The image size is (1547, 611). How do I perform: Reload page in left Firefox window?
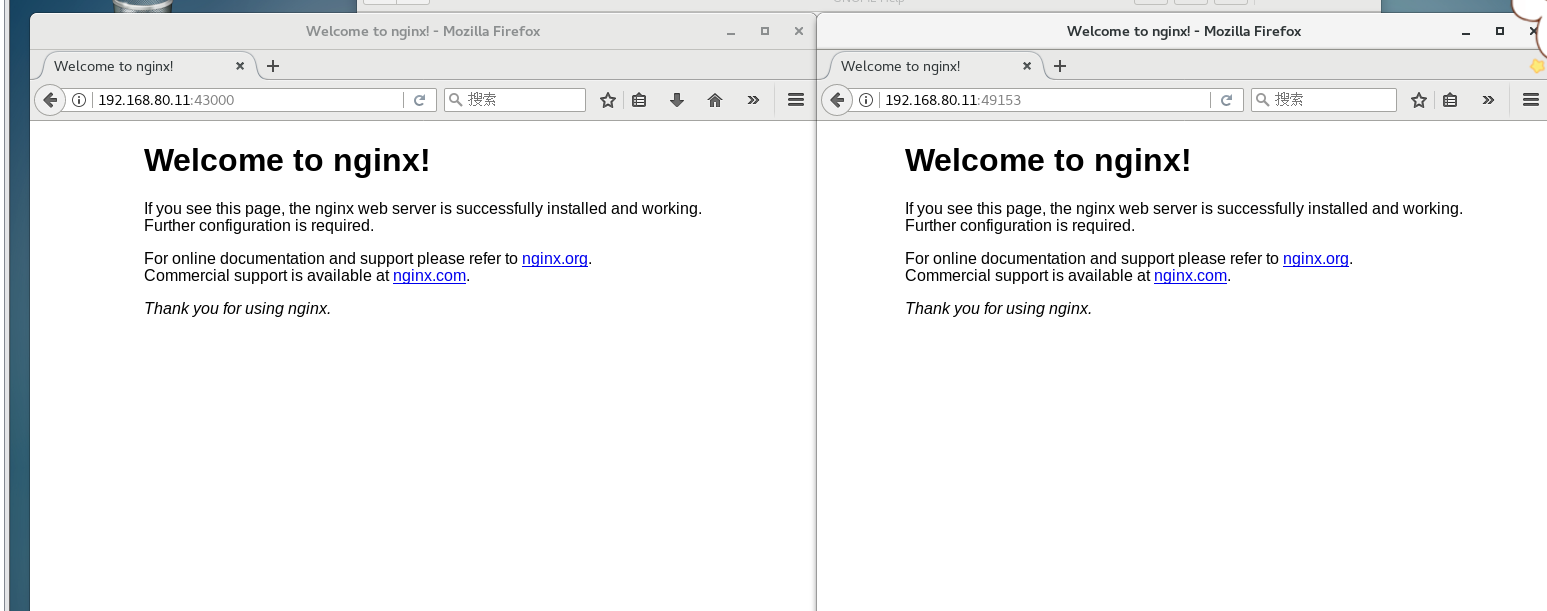click(420, 100)
